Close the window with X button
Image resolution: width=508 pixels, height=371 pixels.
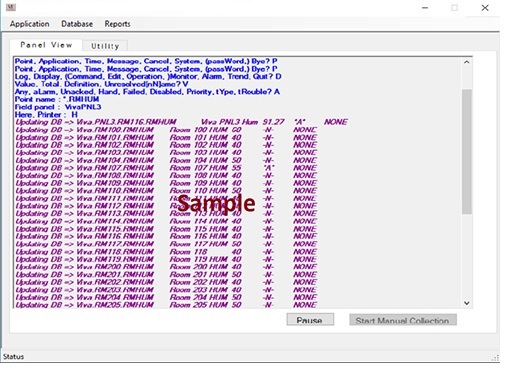485,8
